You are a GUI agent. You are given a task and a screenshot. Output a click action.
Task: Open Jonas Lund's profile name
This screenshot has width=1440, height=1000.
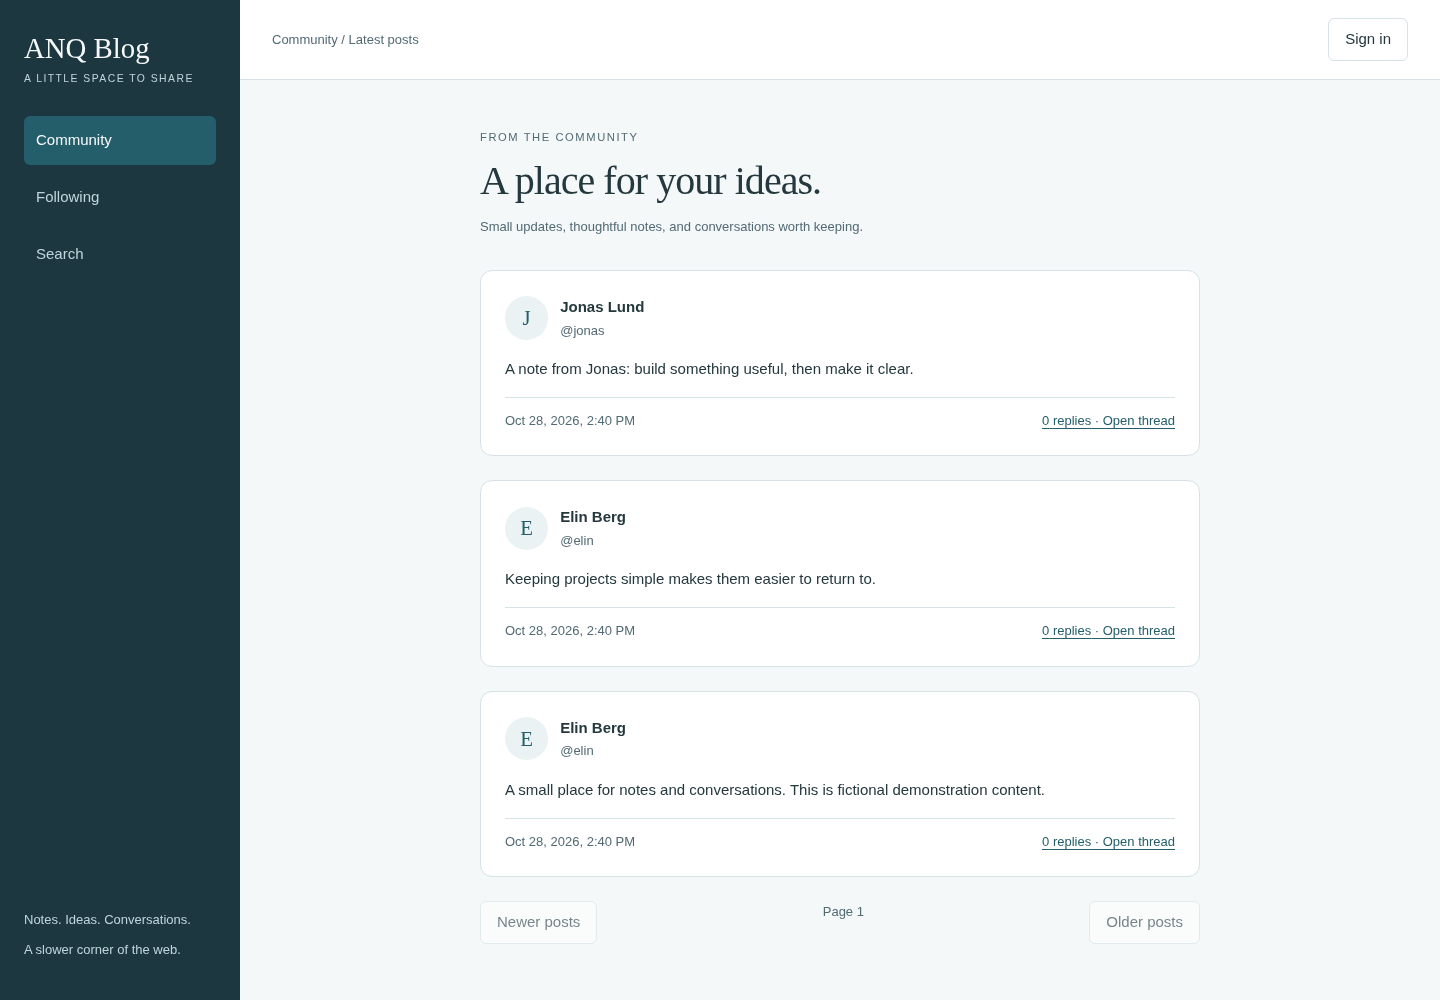pyautogui.click(x=602, y=307)
